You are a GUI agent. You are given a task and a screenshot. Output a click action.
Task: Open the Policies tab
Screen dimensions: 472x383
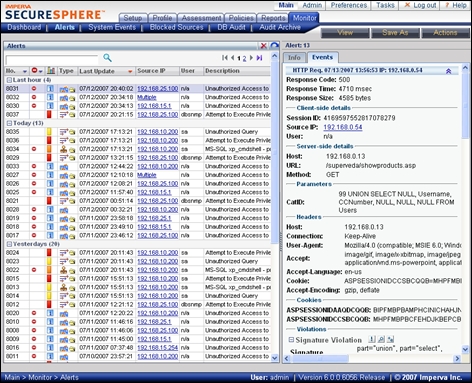pyautogui.click(x=241, y=18)
